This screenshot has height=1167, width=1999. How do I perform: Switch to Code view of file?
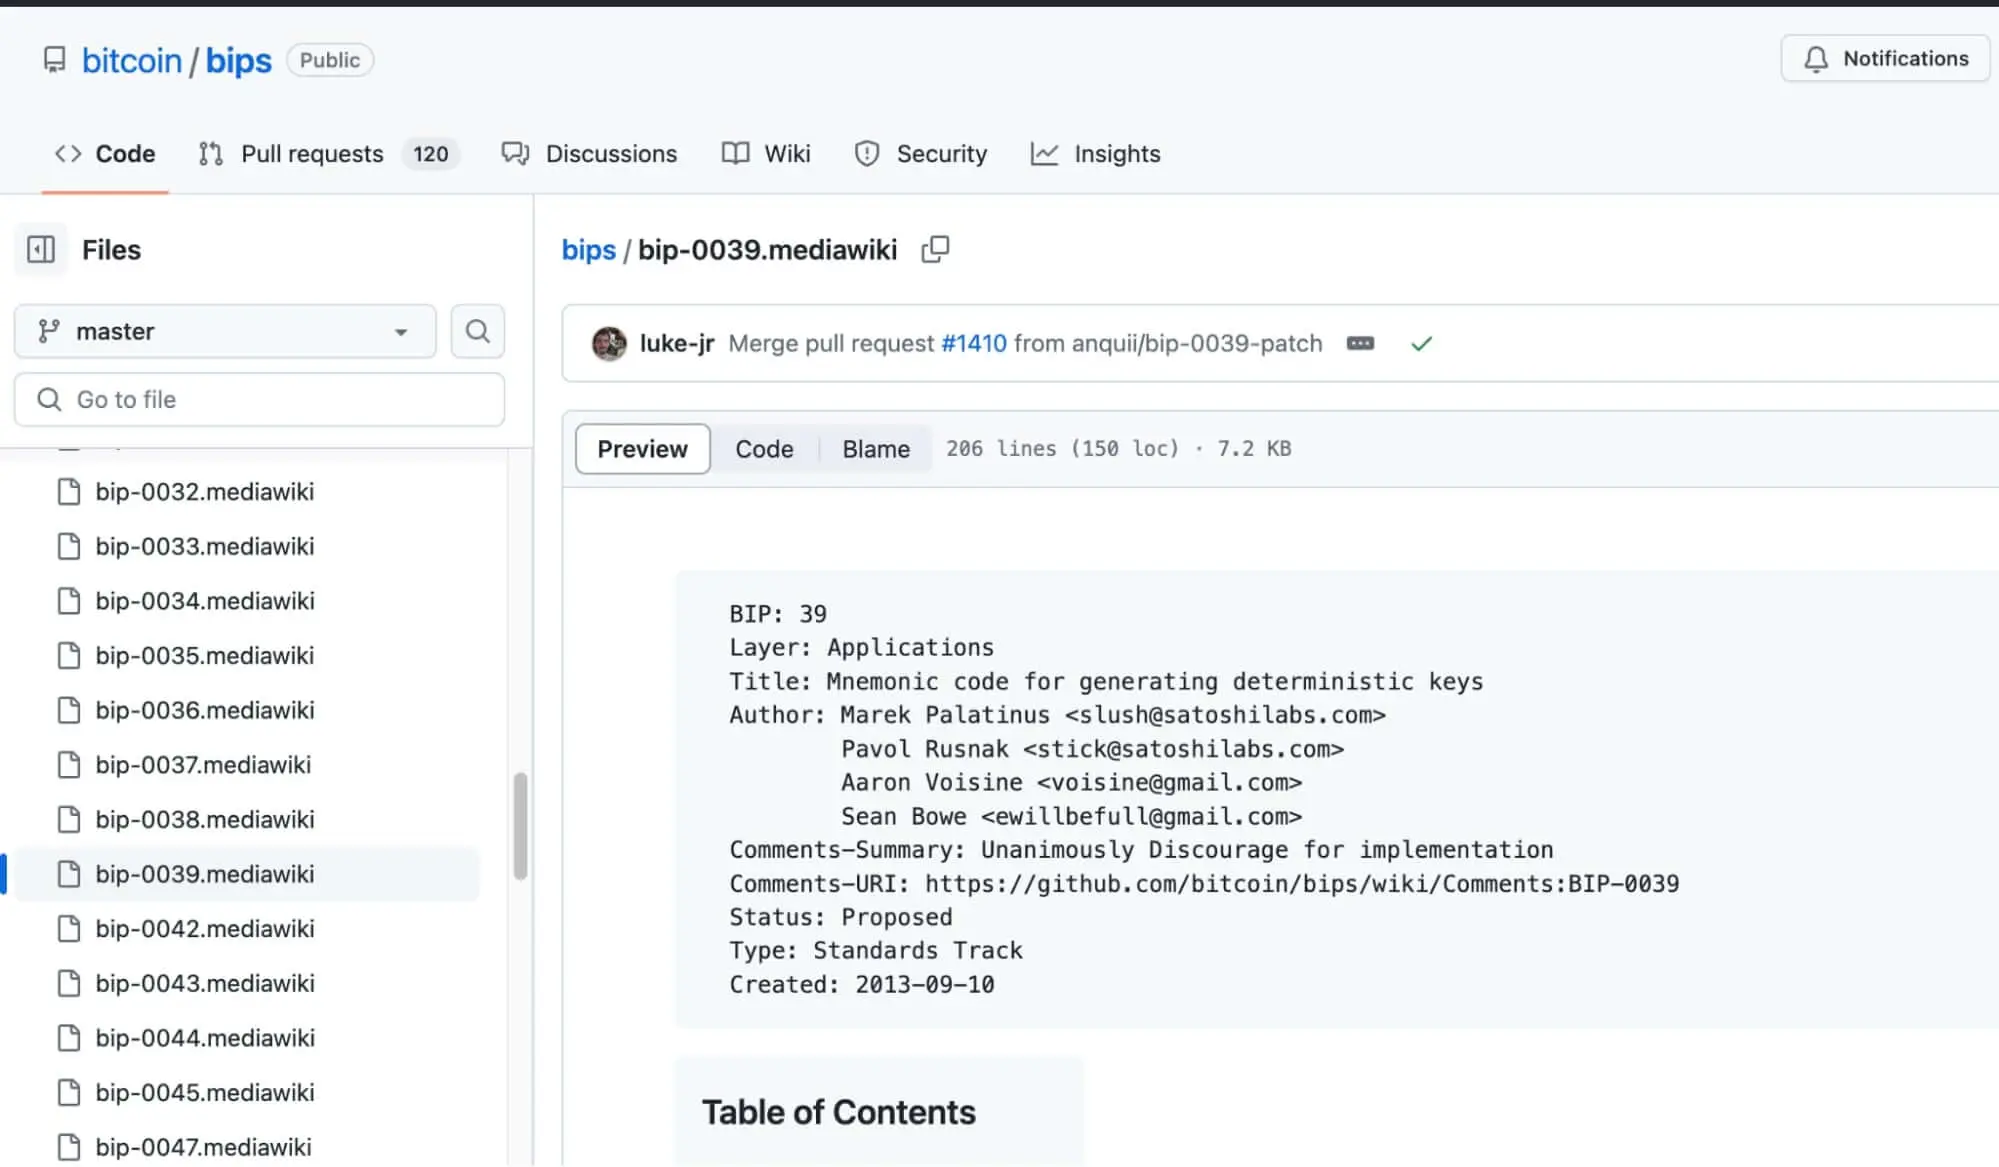coord(764,449)
